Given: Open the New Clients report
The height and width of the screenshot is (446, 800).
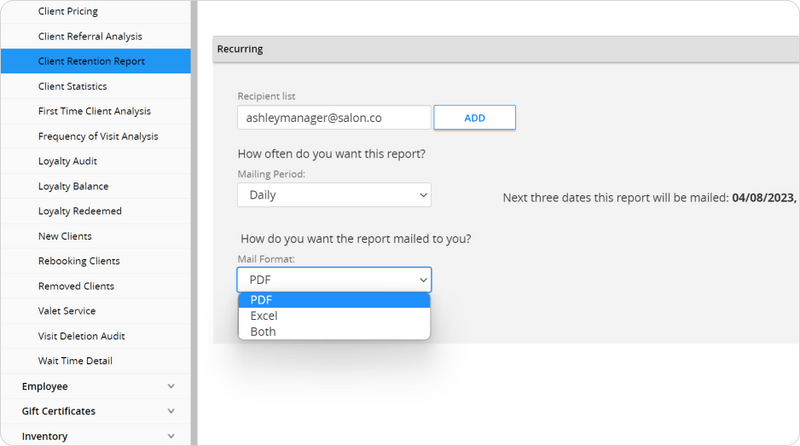Looking at the screenshot, I should pos(65,236).
